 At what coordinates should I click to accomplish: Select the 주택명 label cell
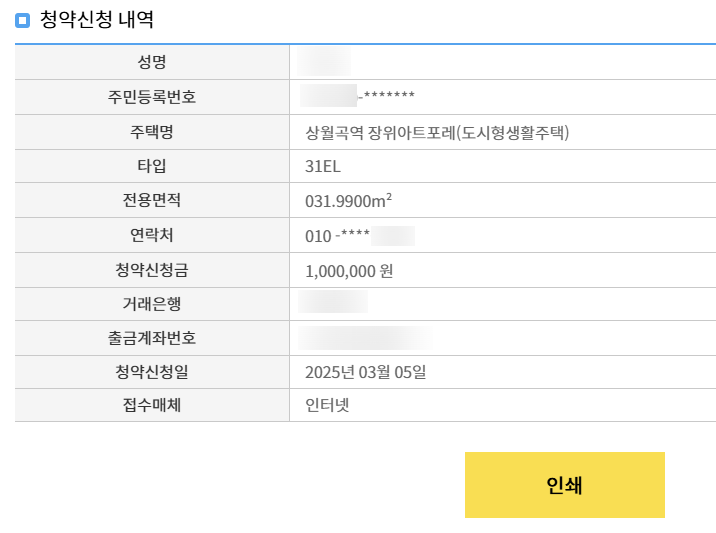point(152,132)
